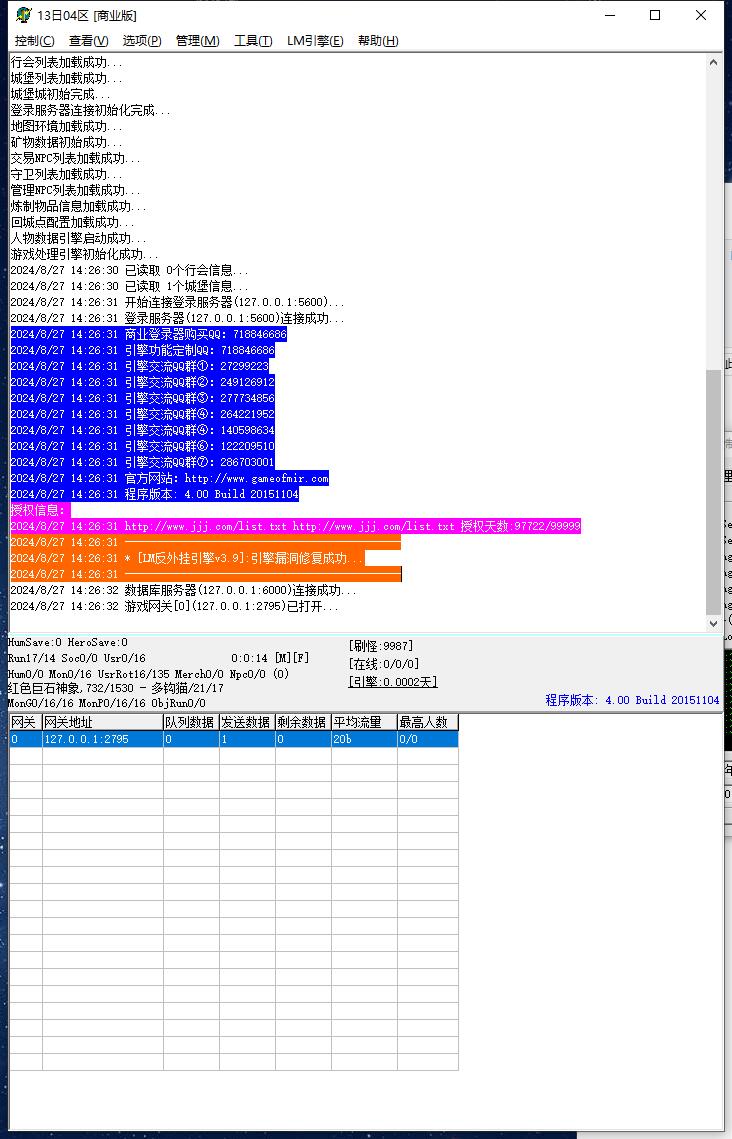732x1139 pixels.
Task: Click the 引擎交流QQ群③ 277734856 line
Action: coord(142,398)
